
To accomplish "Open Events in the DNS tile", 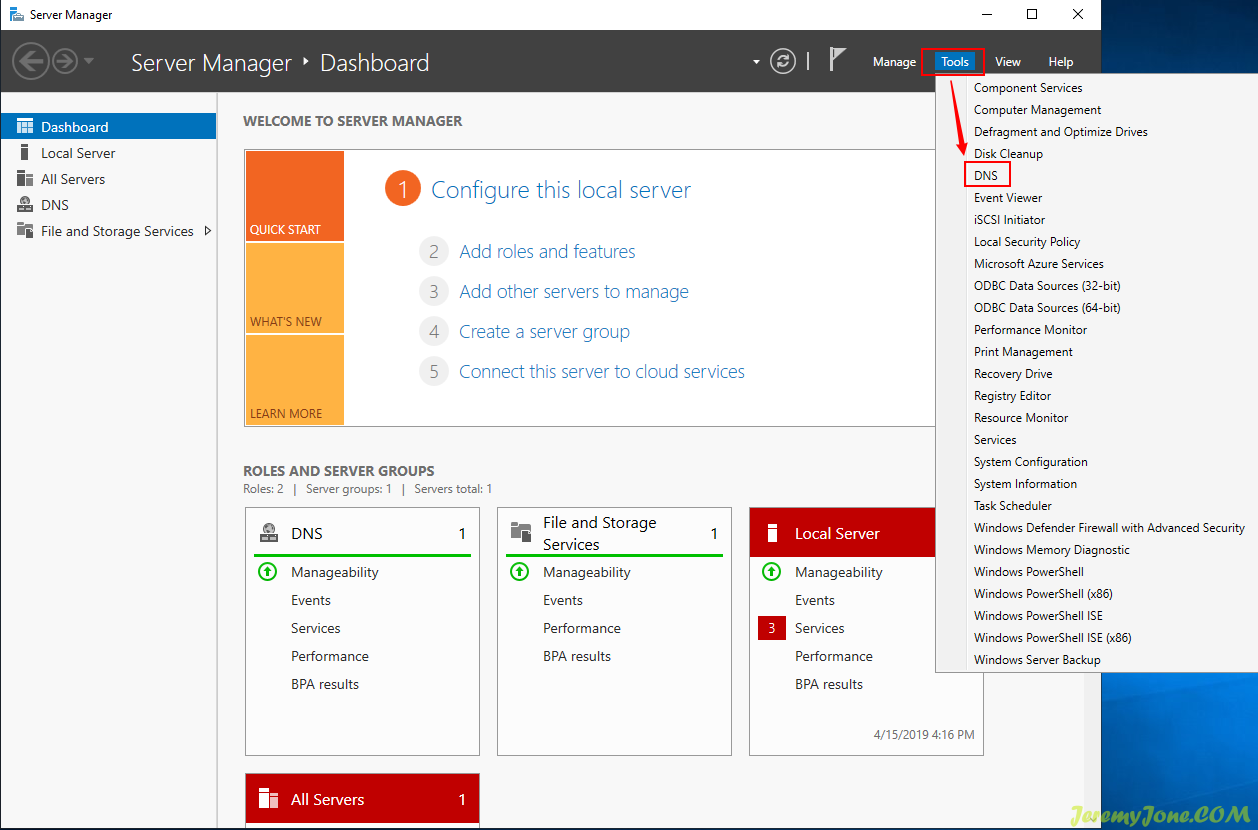I will (x=311, y=600).
